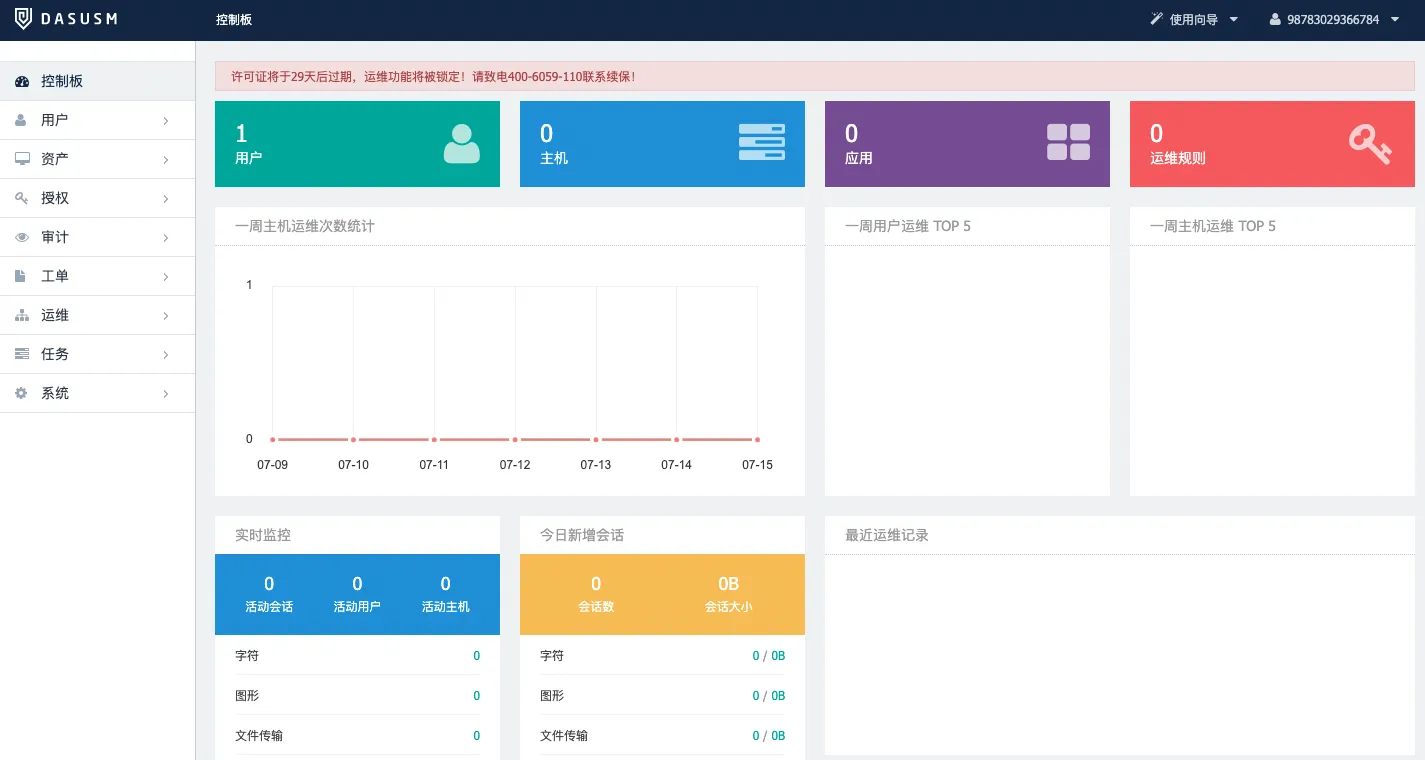This screenshot has height=760, width=1425.
Task: Click the 文件传输 value in 今日新增会话
Action: (768, 736)
